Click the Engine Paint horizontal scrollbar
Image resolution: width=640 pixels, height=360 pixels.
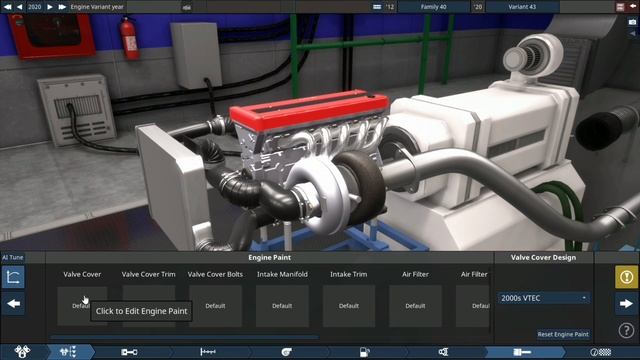(x=184, y=338)
